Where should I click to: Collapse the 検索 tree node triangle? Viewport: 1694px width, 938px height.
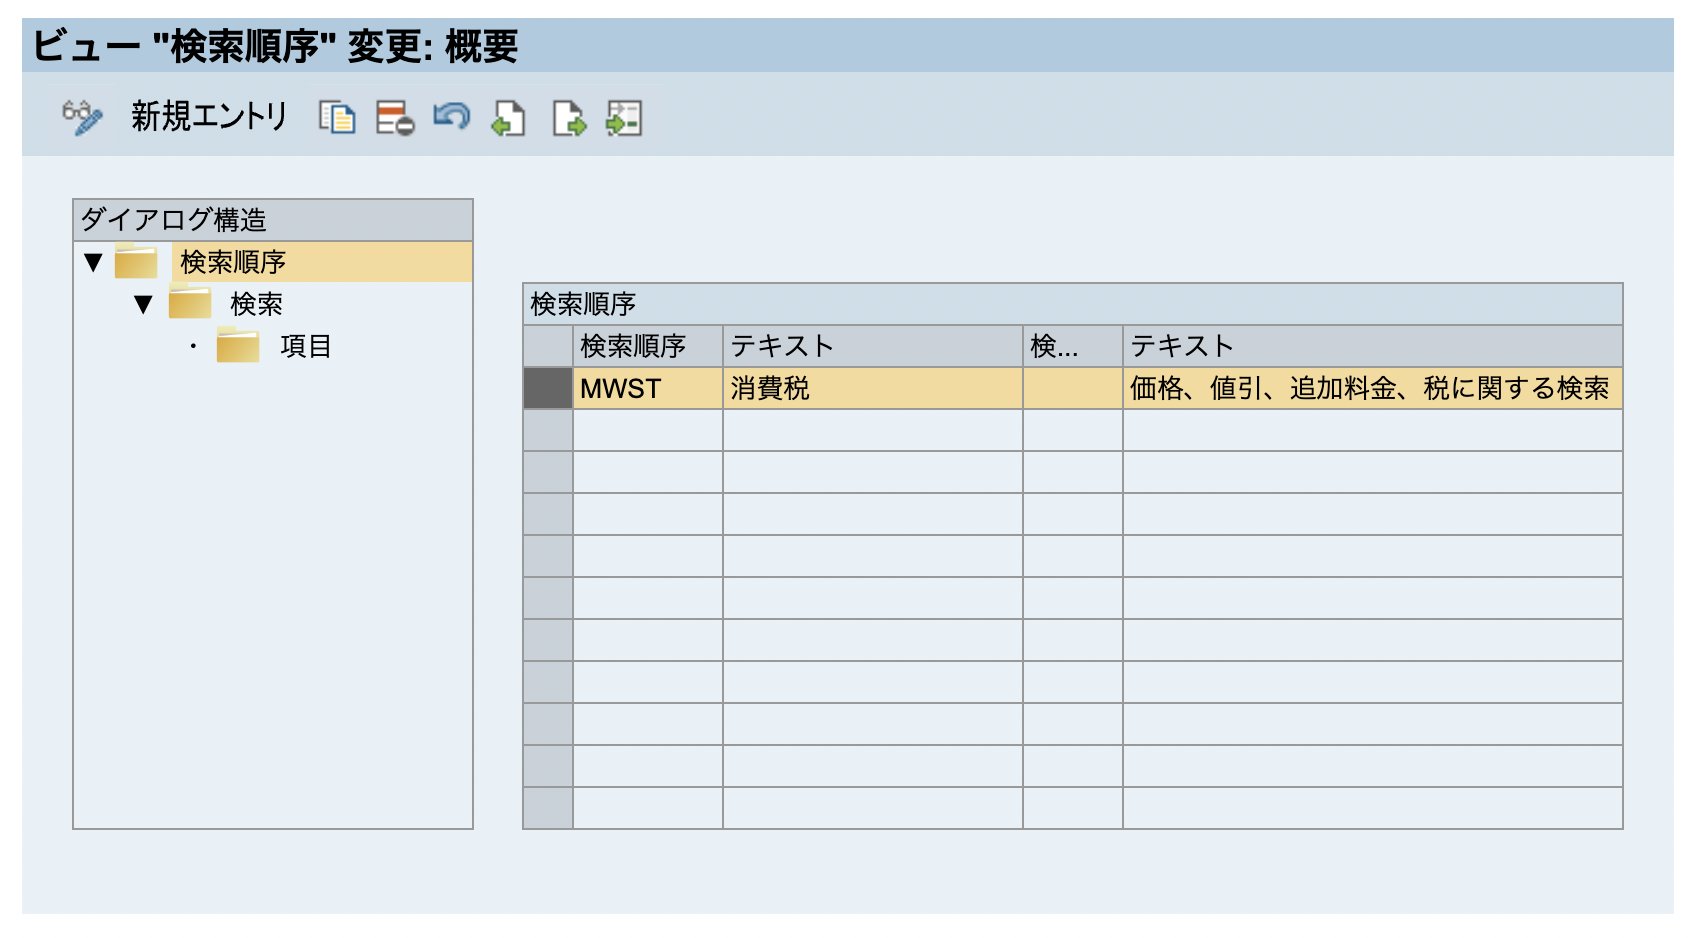[x=143, y=304]
